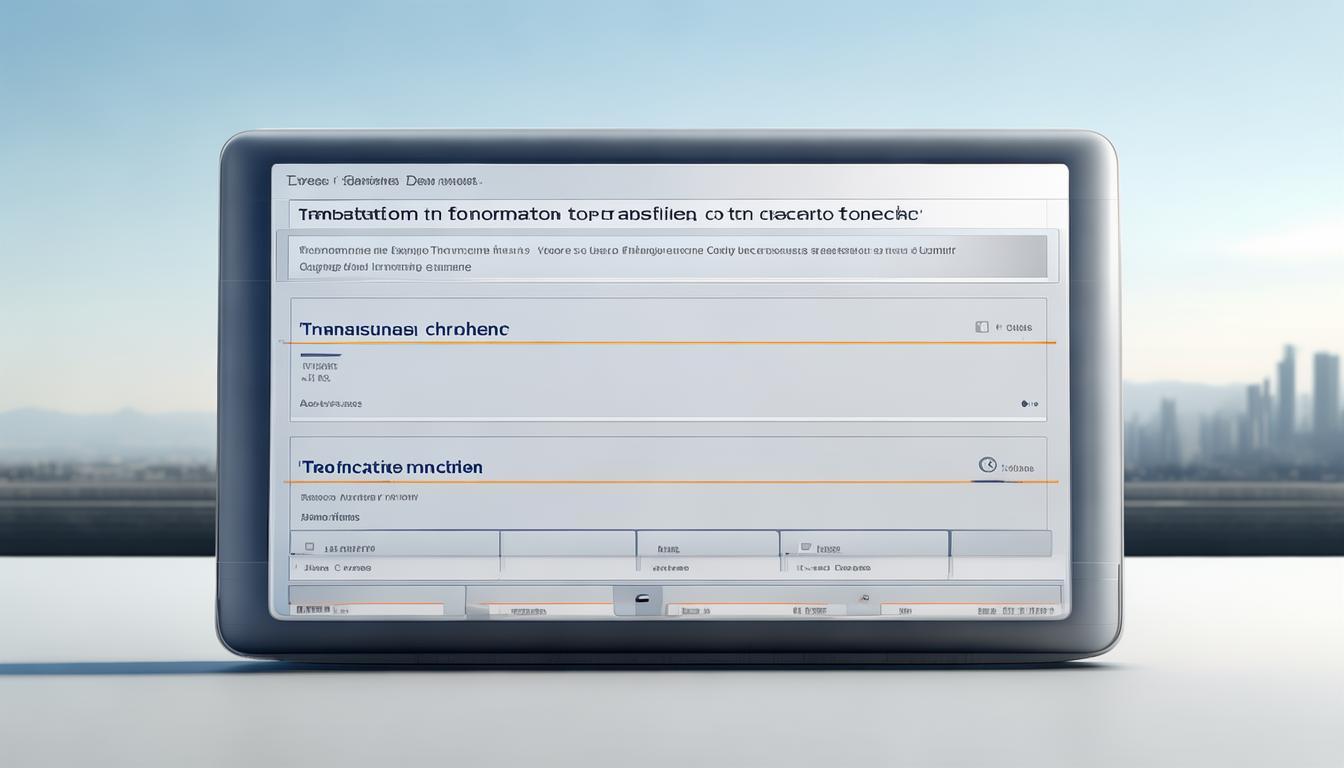Tick the checkbox in the first table column header
Viewport: 1344px width, 768px height.
coord(309,547)
